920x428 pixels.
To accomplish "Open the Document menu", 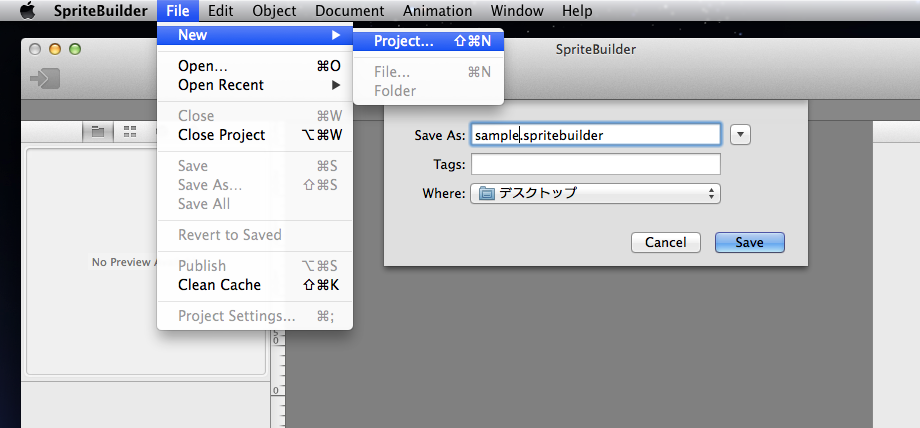I will [350, 11].
